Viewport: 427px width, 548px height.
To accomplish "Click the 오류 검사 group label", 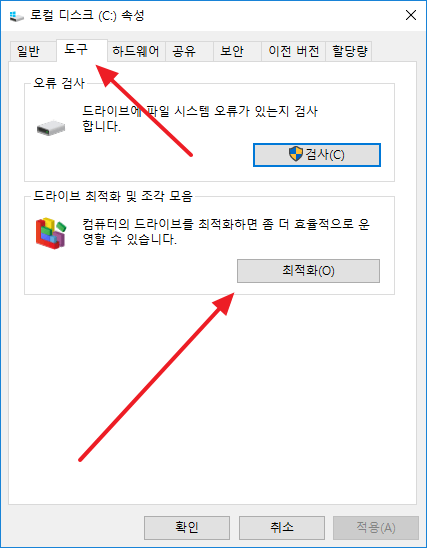I will pyautogui.click(x=59, y=83).
